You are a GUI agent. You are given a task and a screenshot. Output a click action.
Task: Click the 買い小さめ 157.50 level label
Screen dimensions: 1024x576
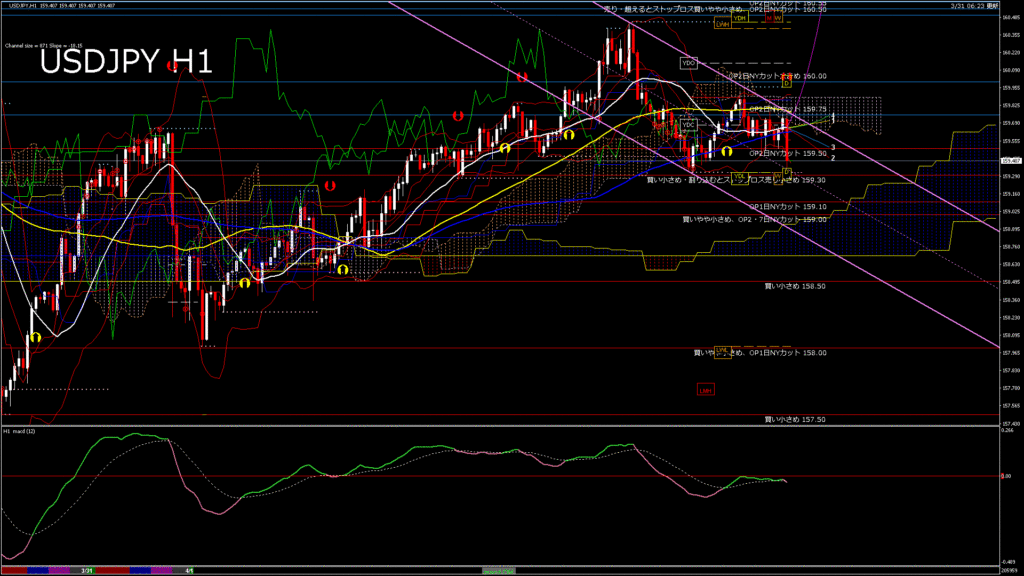pos(795,420)
